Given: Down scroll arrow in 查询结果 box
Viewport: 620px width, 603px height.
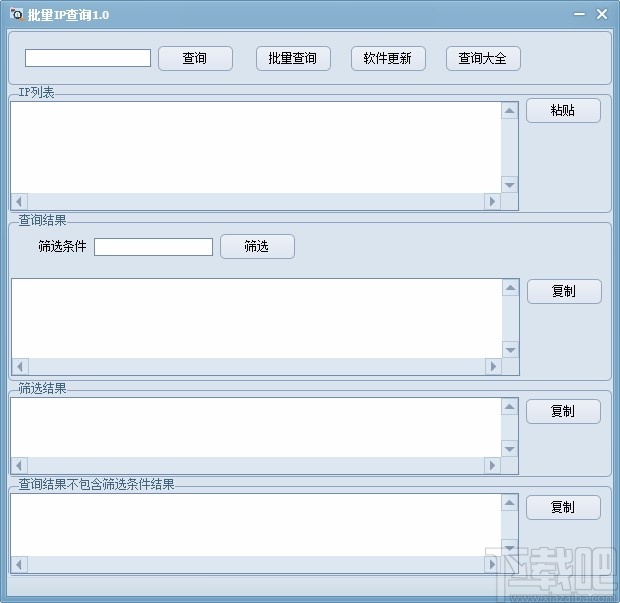Looking at the screenshot, I should coord(510,350).
